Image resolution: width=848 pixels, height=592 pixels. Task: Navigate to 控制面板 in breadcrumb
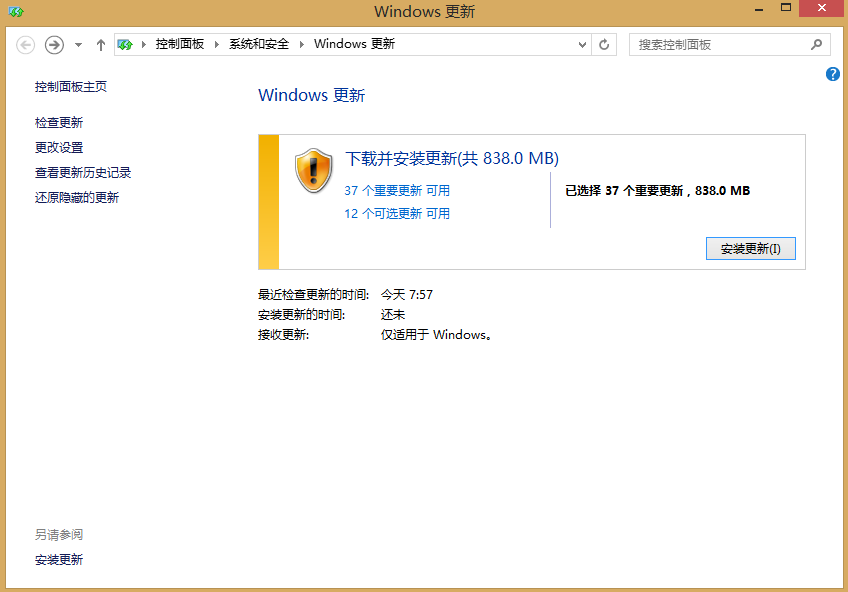[179, 45]
